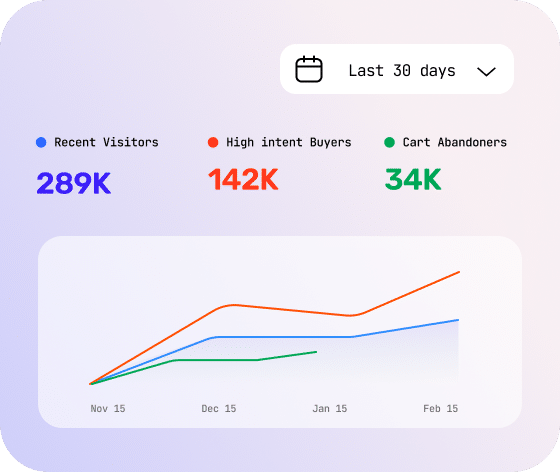Select the 142K buyers value

[243, 180]
